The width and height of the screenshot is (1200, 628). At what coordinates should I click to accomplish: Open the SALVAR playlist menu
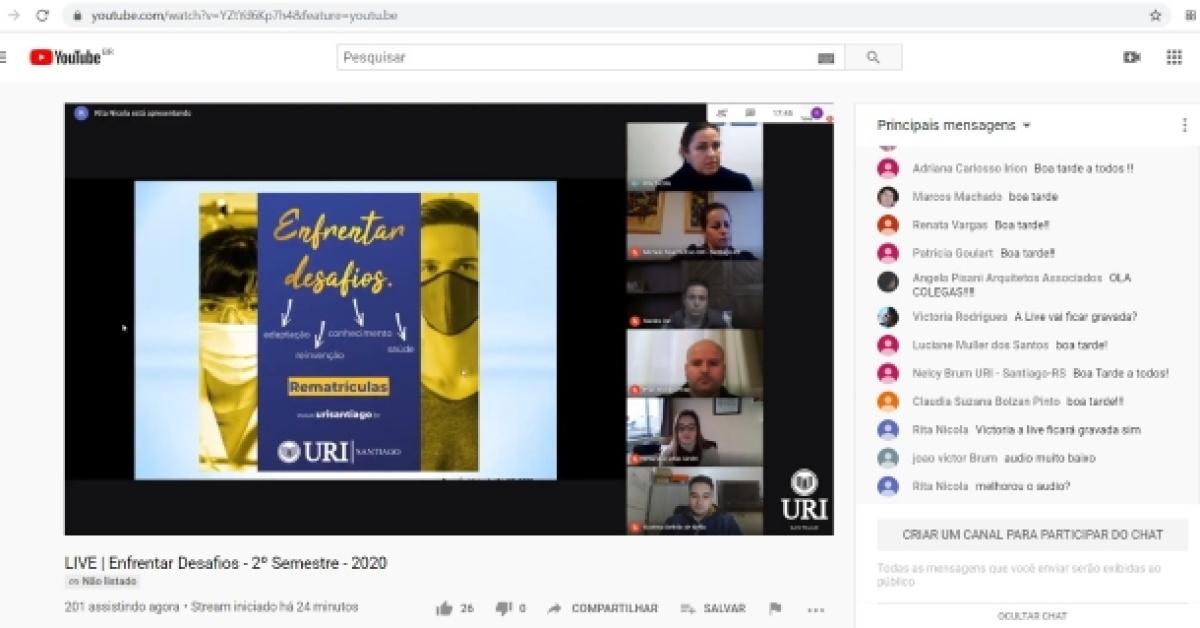(713, 608)
